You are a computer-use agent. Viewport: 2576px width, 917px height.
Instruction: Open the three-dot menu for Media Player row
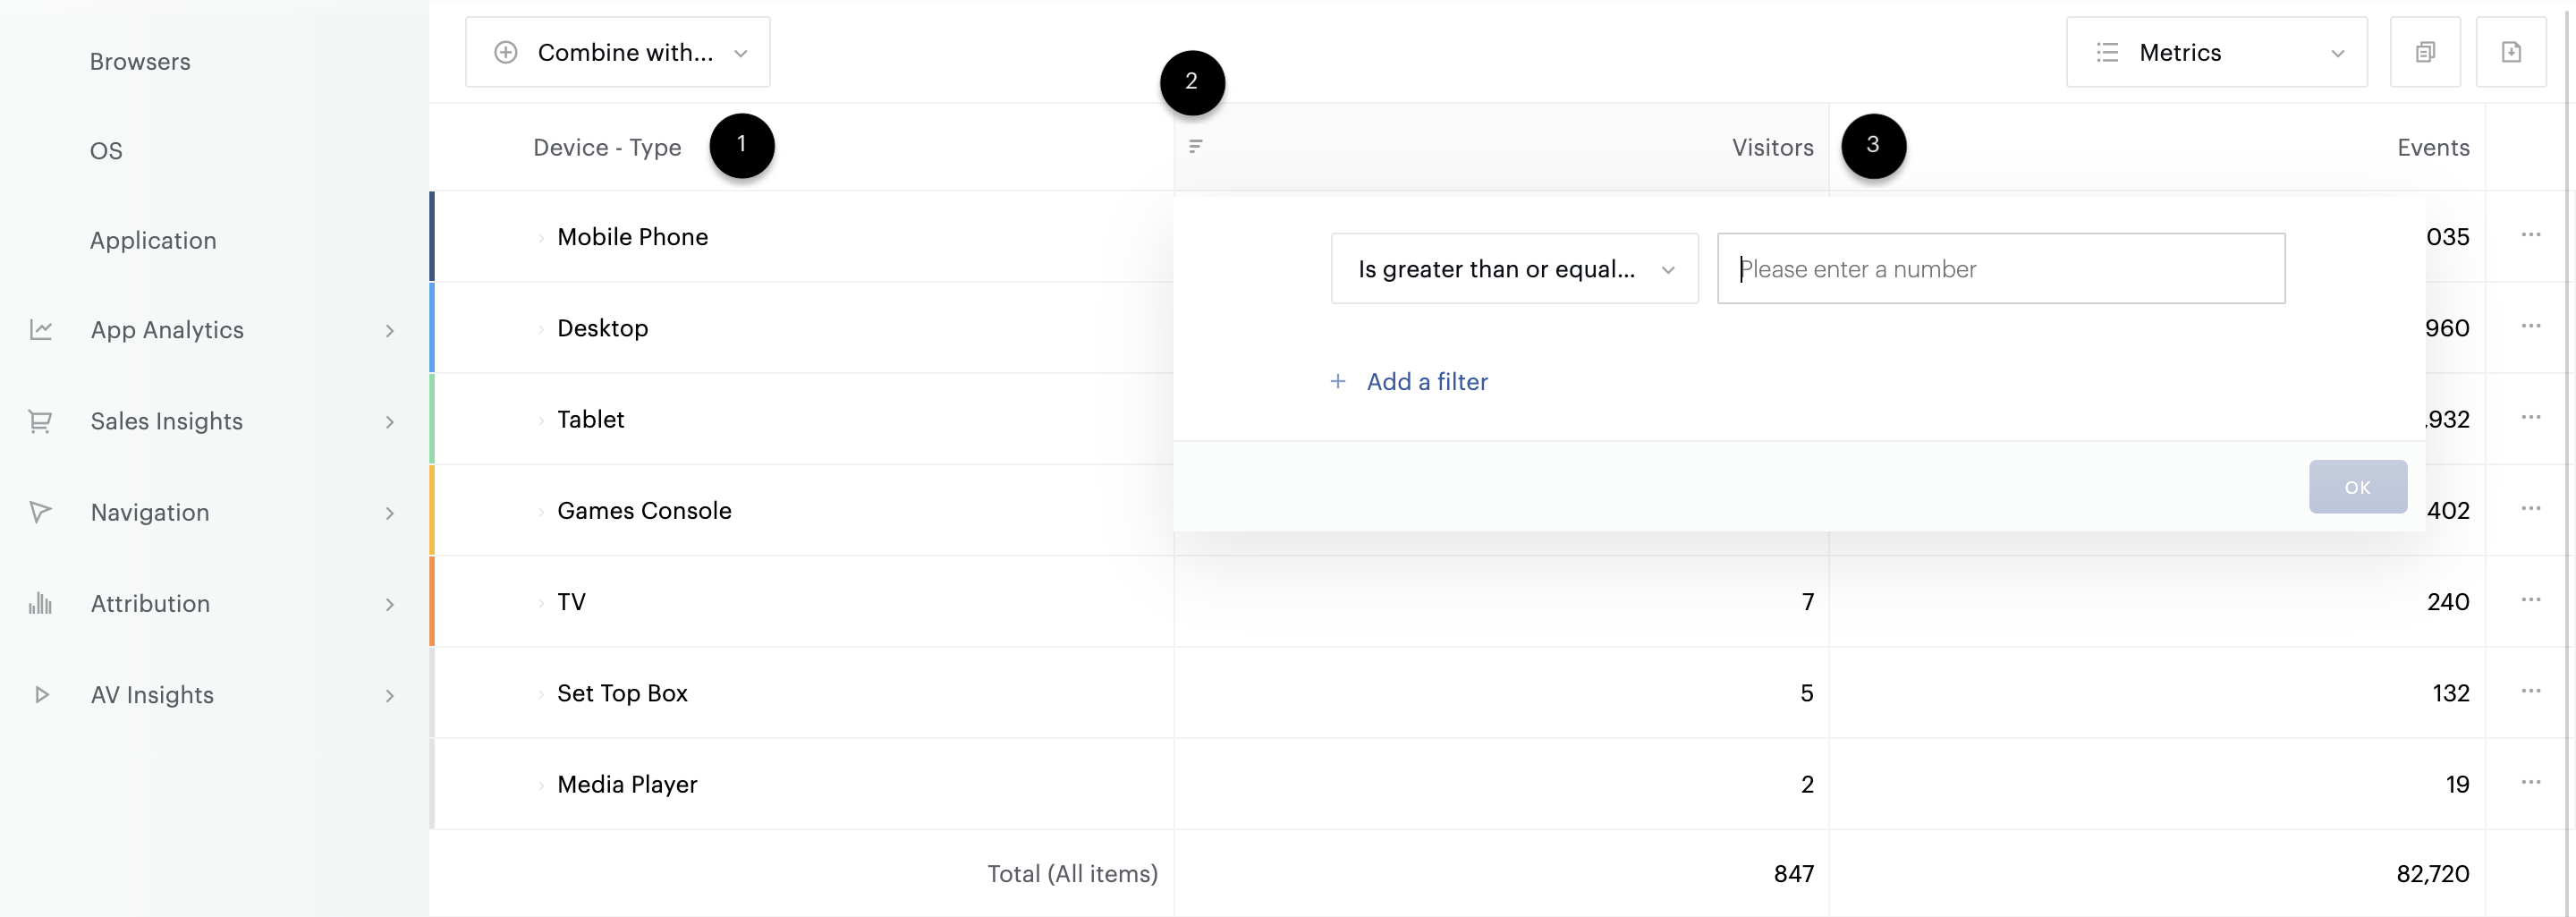click(2530, 782)
